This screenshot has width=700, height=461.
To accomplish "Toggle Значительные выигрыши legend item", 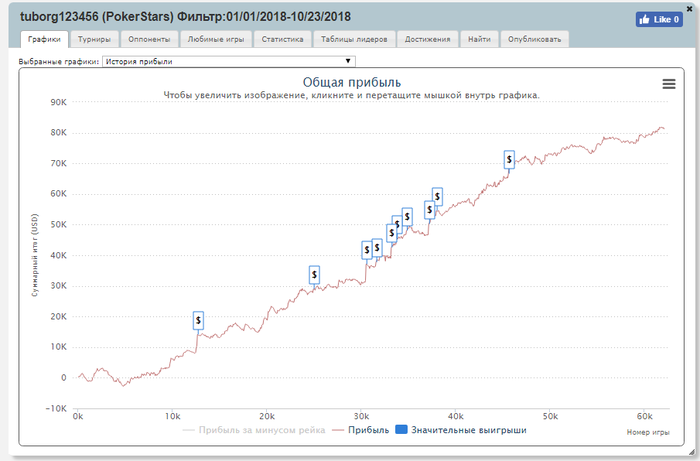I will click(x=461, y=430).
